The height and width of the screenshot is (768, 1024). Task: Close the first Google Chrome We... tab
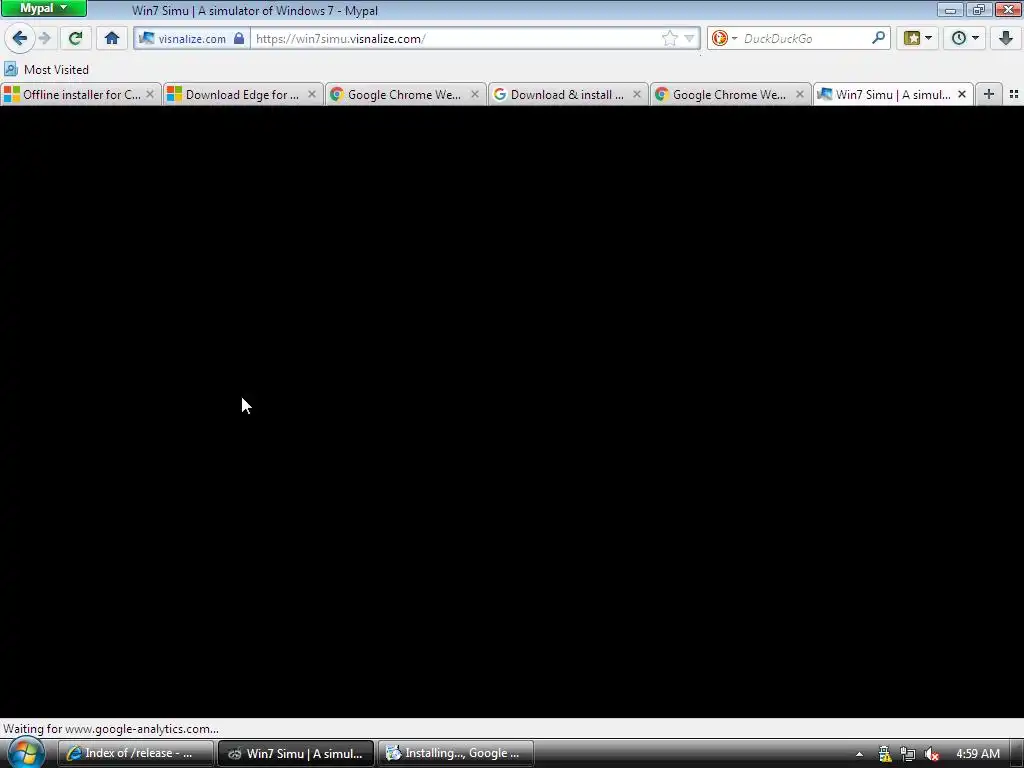tap(474, 95)
